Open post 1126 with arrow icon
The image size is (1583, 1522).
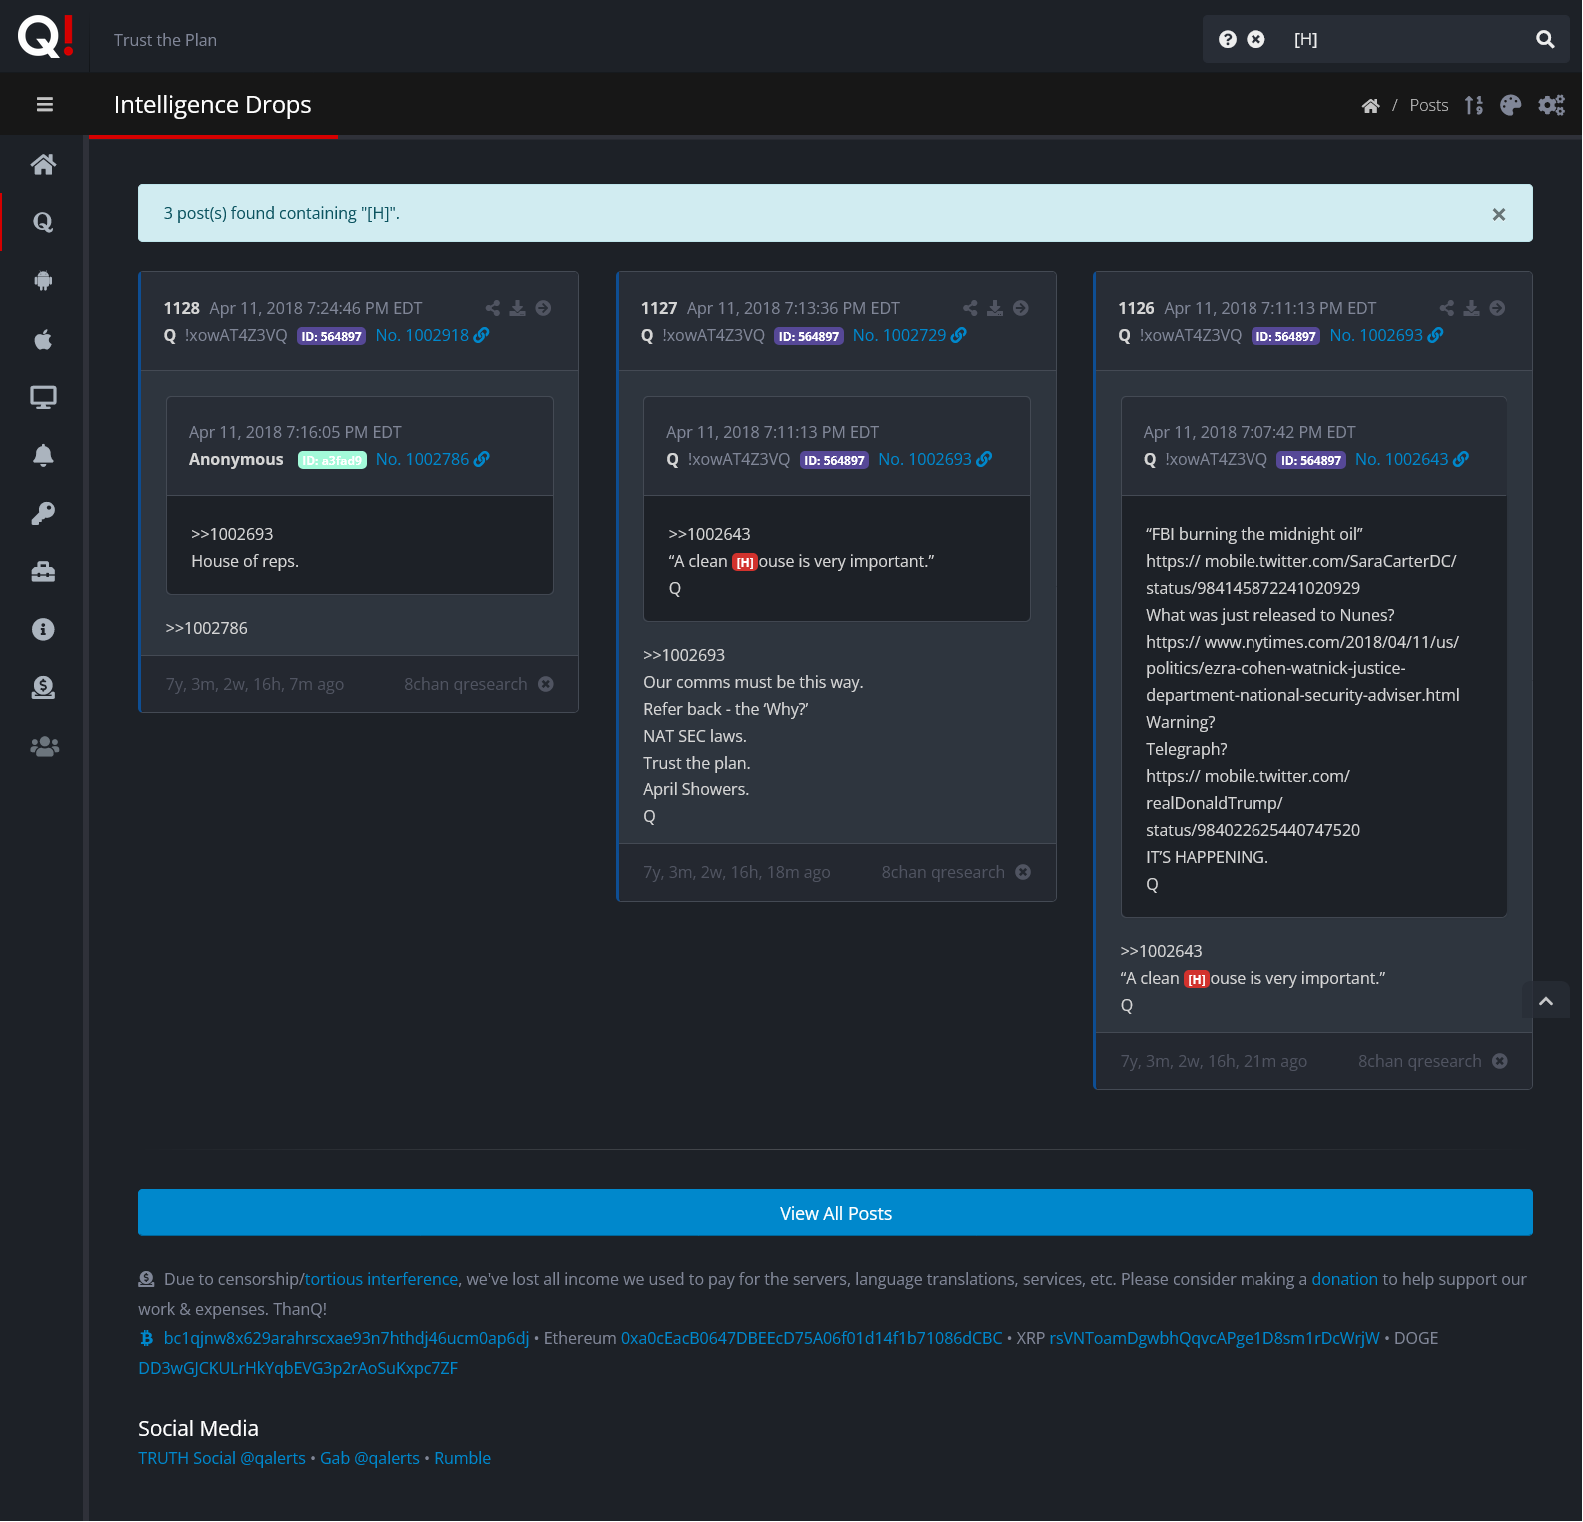(x=1497, y=308)
